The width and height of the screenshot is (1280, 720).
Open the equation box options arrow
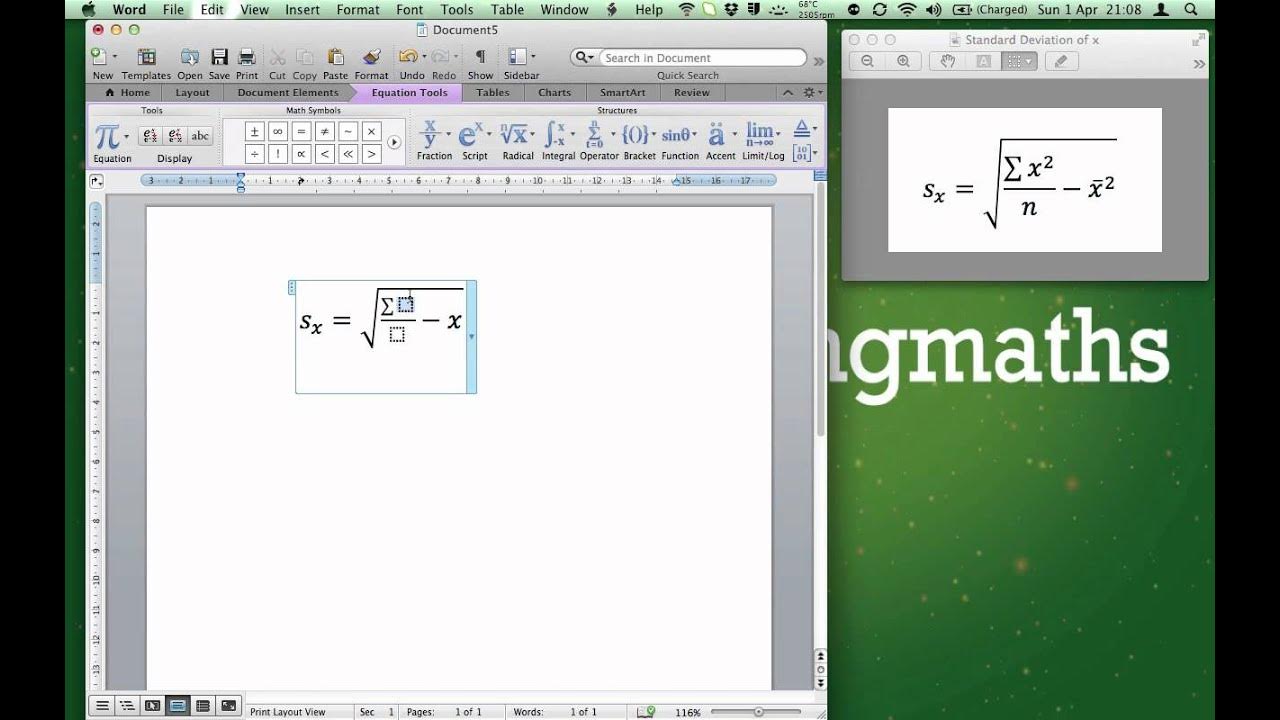click(472, 337)
